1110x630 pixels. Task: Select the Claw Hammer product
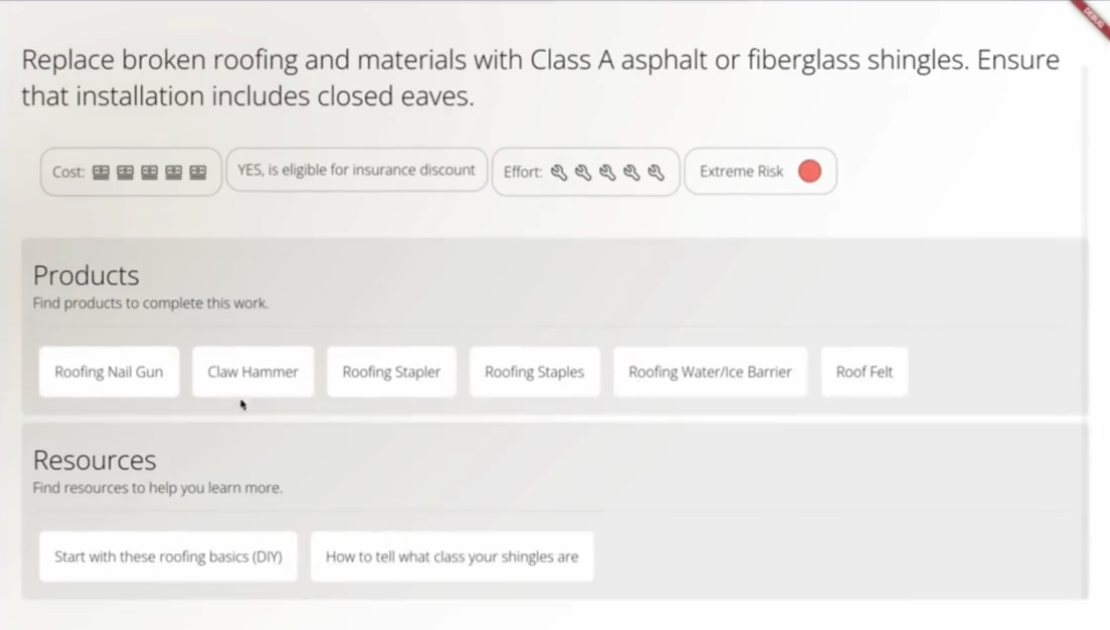pos(253,372)
